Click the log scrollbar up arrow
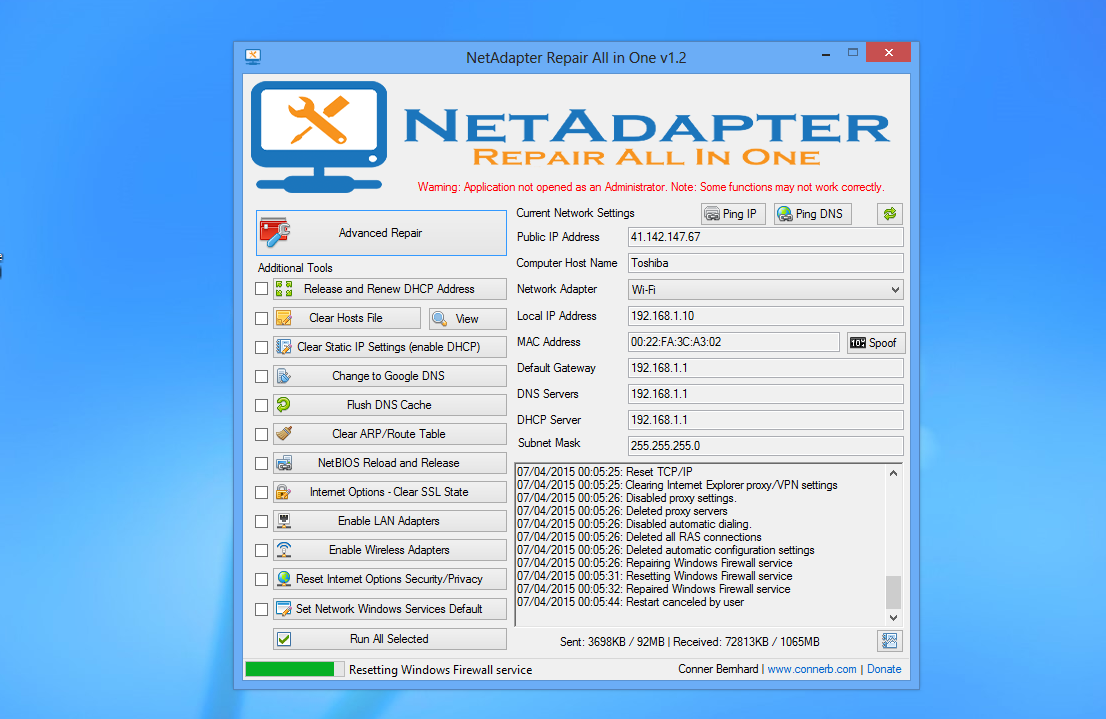Viewport: 1106px width, 719px height. click(893, 473)
